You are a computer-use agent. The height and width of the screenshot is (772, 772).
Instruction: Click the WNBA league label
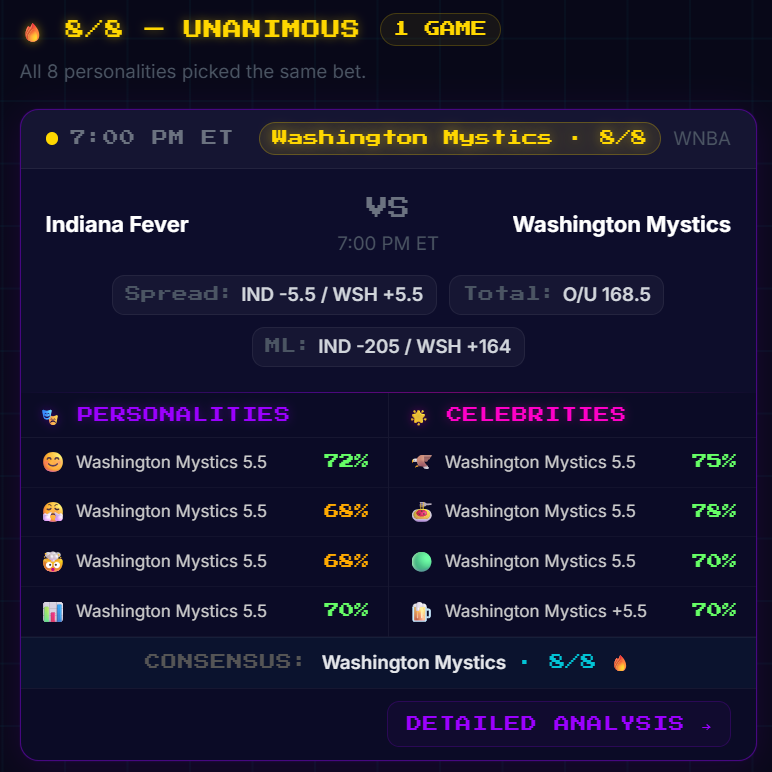pos(702,139)
